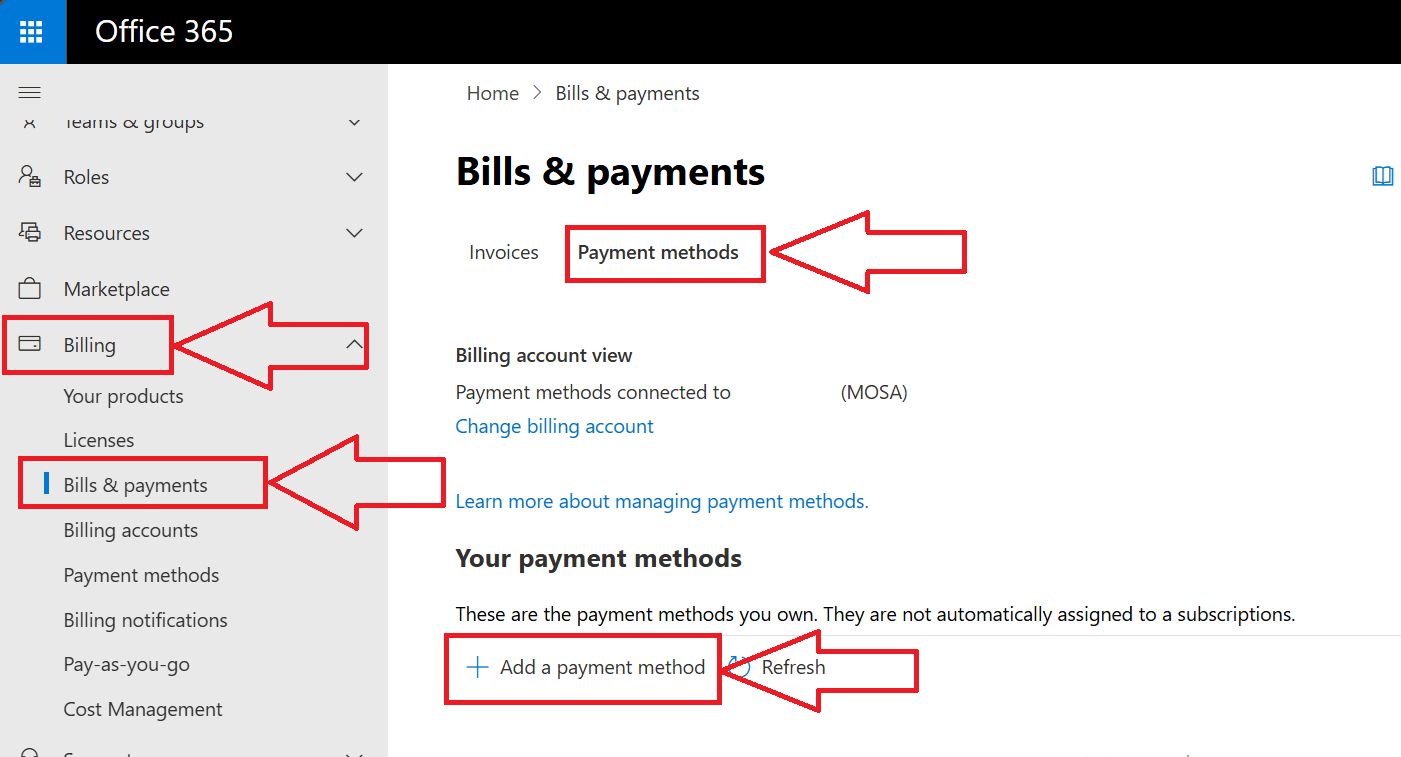Open Pay-as-you-go in sidebar
The height and width of the screenshot is (757, 1401).
pyautogui.click(x=127, y=665)
